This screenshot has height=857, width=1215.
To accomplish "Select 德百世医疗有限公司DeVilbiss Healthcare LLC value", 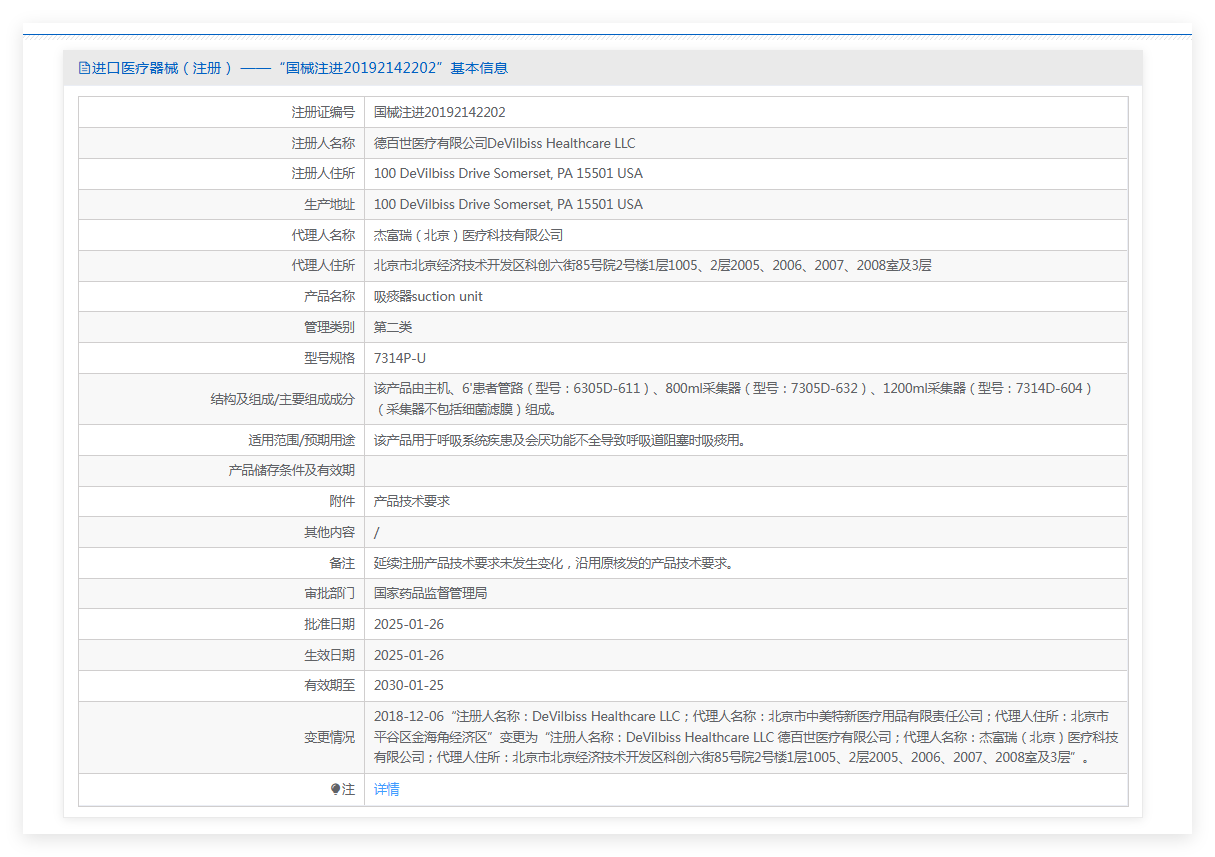I will [505, 143].
